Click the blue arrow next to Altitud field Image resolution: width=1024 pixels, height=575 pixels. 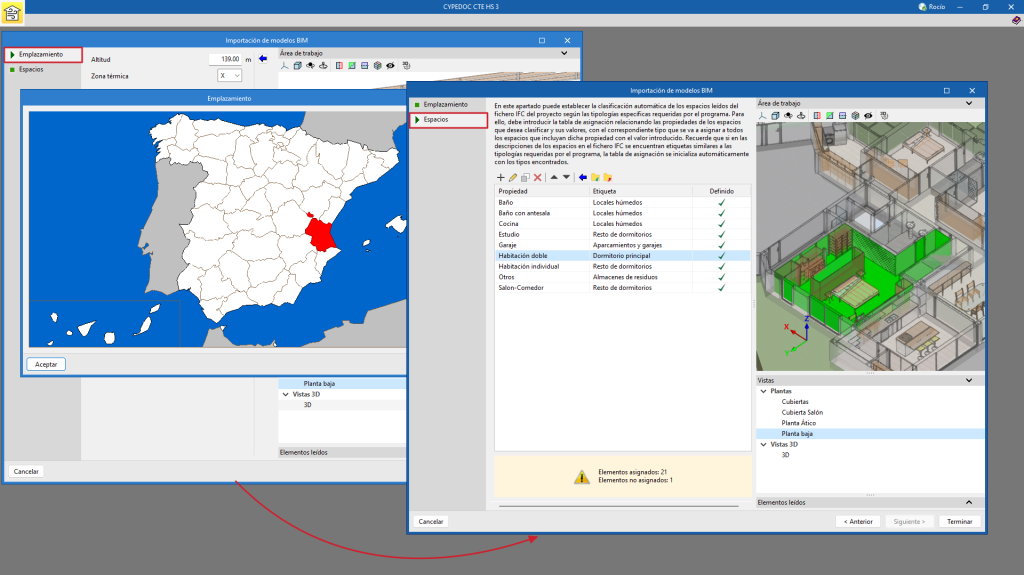tap(263, 59)
